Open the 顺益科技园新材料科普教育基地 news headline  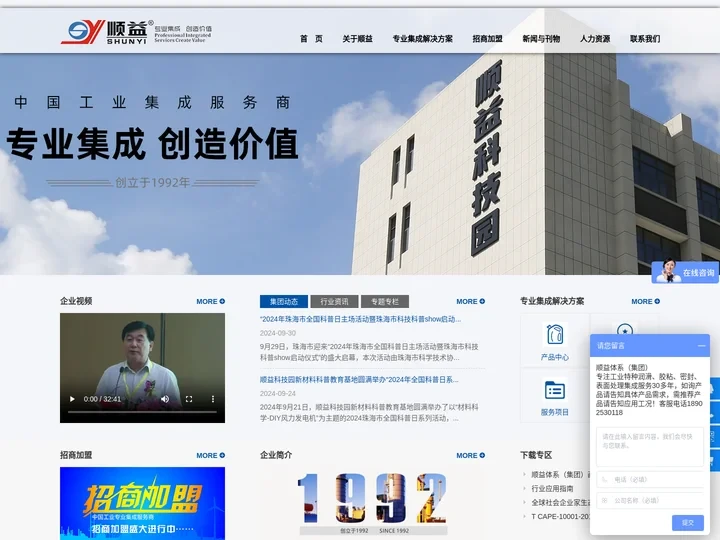coord(359,379)
